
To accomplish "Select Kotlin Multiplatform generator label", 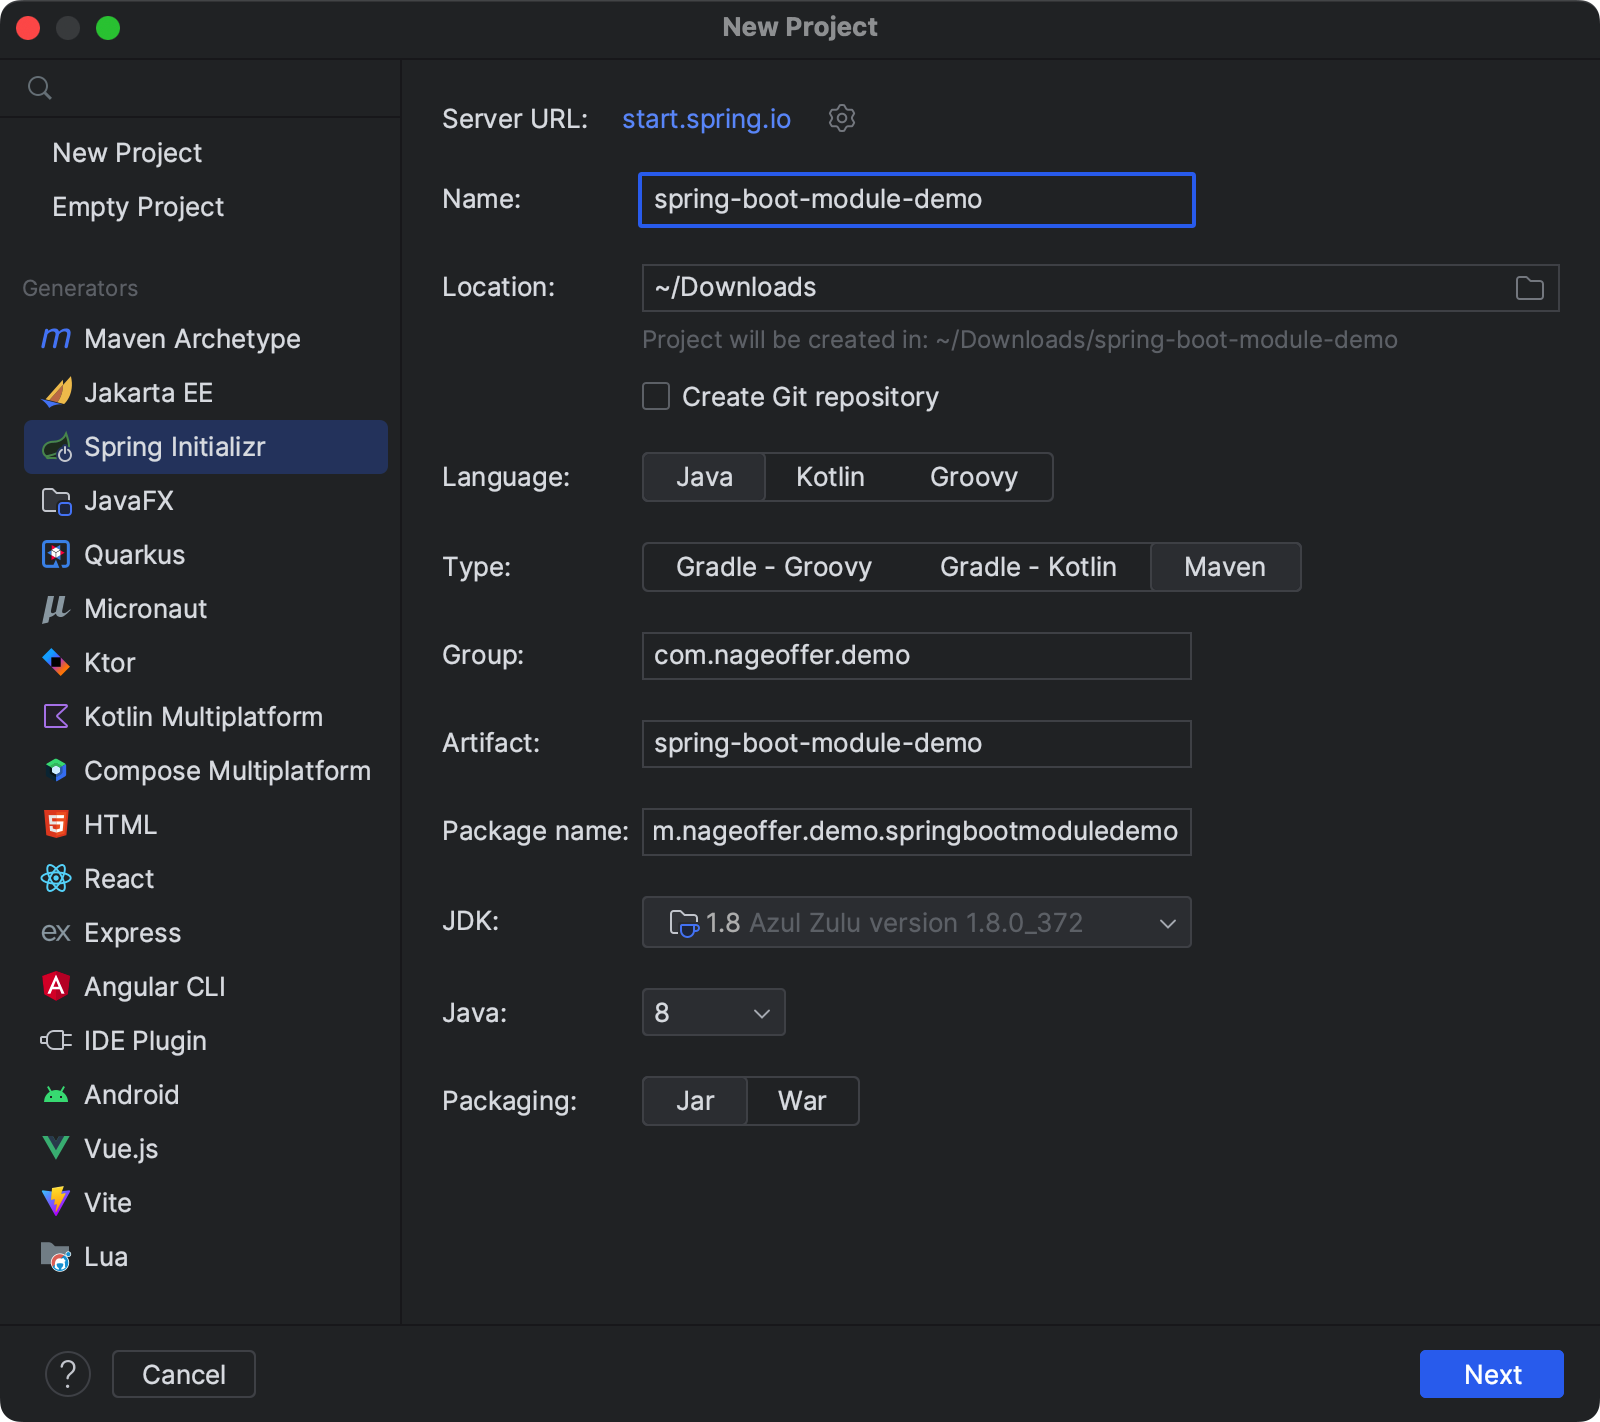I will (203, 717).
